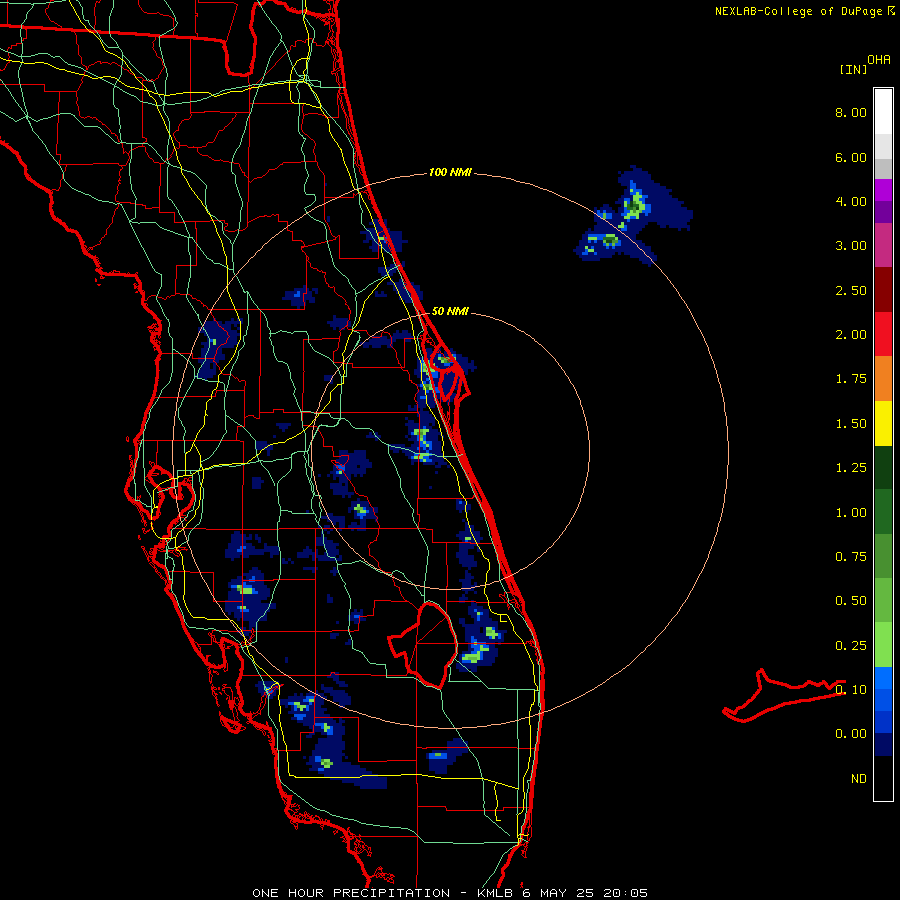Viewport: 900px width, 900px height.
Task: Click the 1.50 legend value
Action: coord(851,423)
